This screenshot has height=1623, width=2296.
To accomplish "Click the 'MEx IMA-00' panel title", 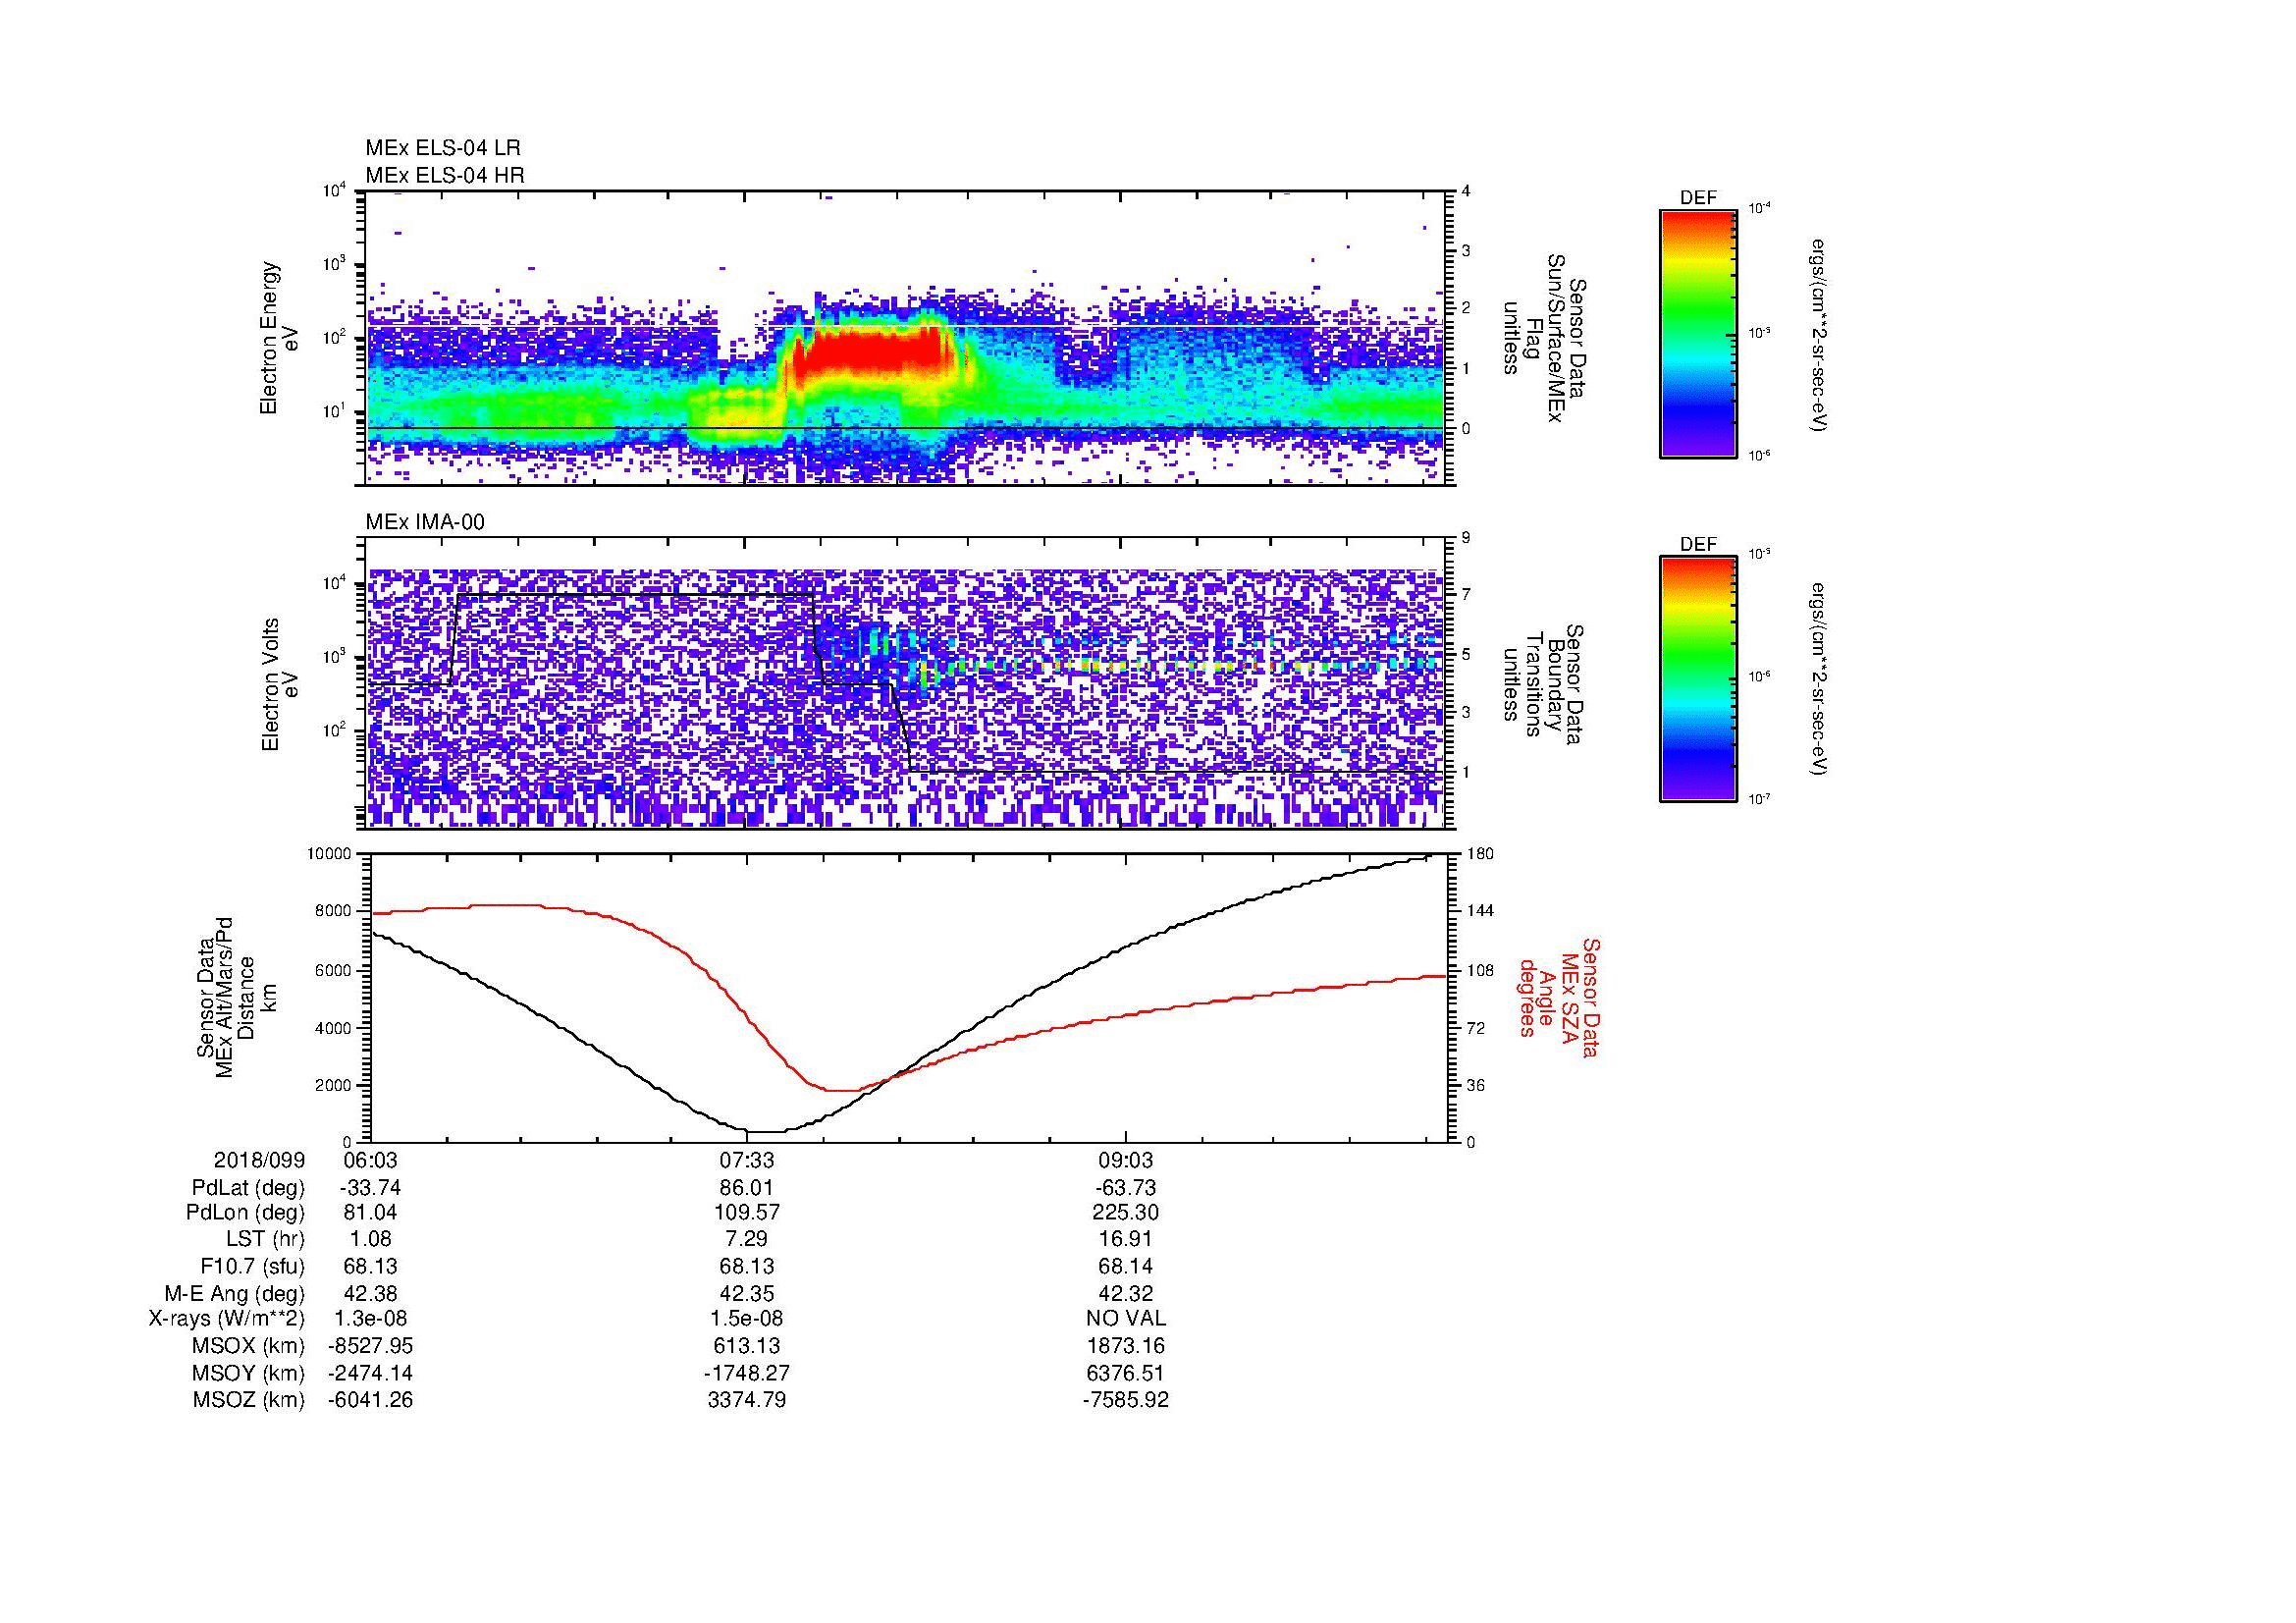I will 425,522.
